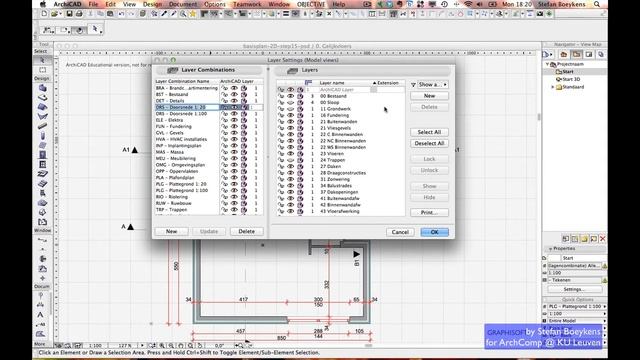Click the filter funnel icon beside Show
Viewport: 640px width, 360px height.
[413, 84]
